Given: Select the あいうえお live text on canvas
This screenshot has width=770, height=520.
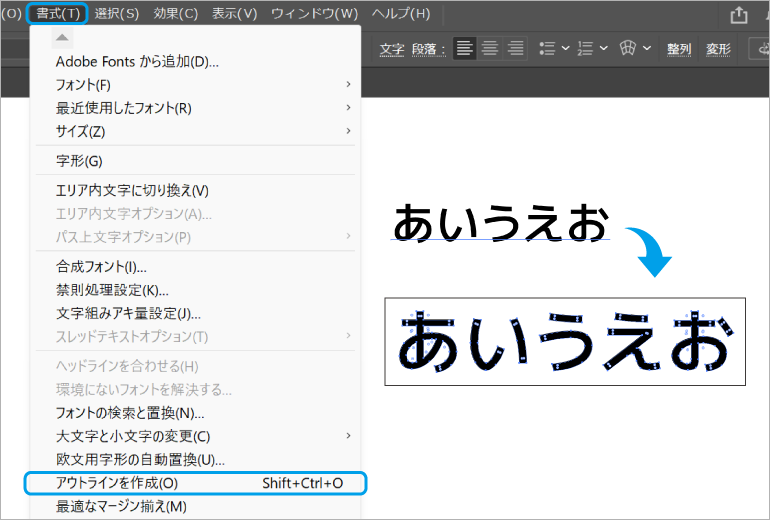Looking at the screenshot, I should coord(501,223).
